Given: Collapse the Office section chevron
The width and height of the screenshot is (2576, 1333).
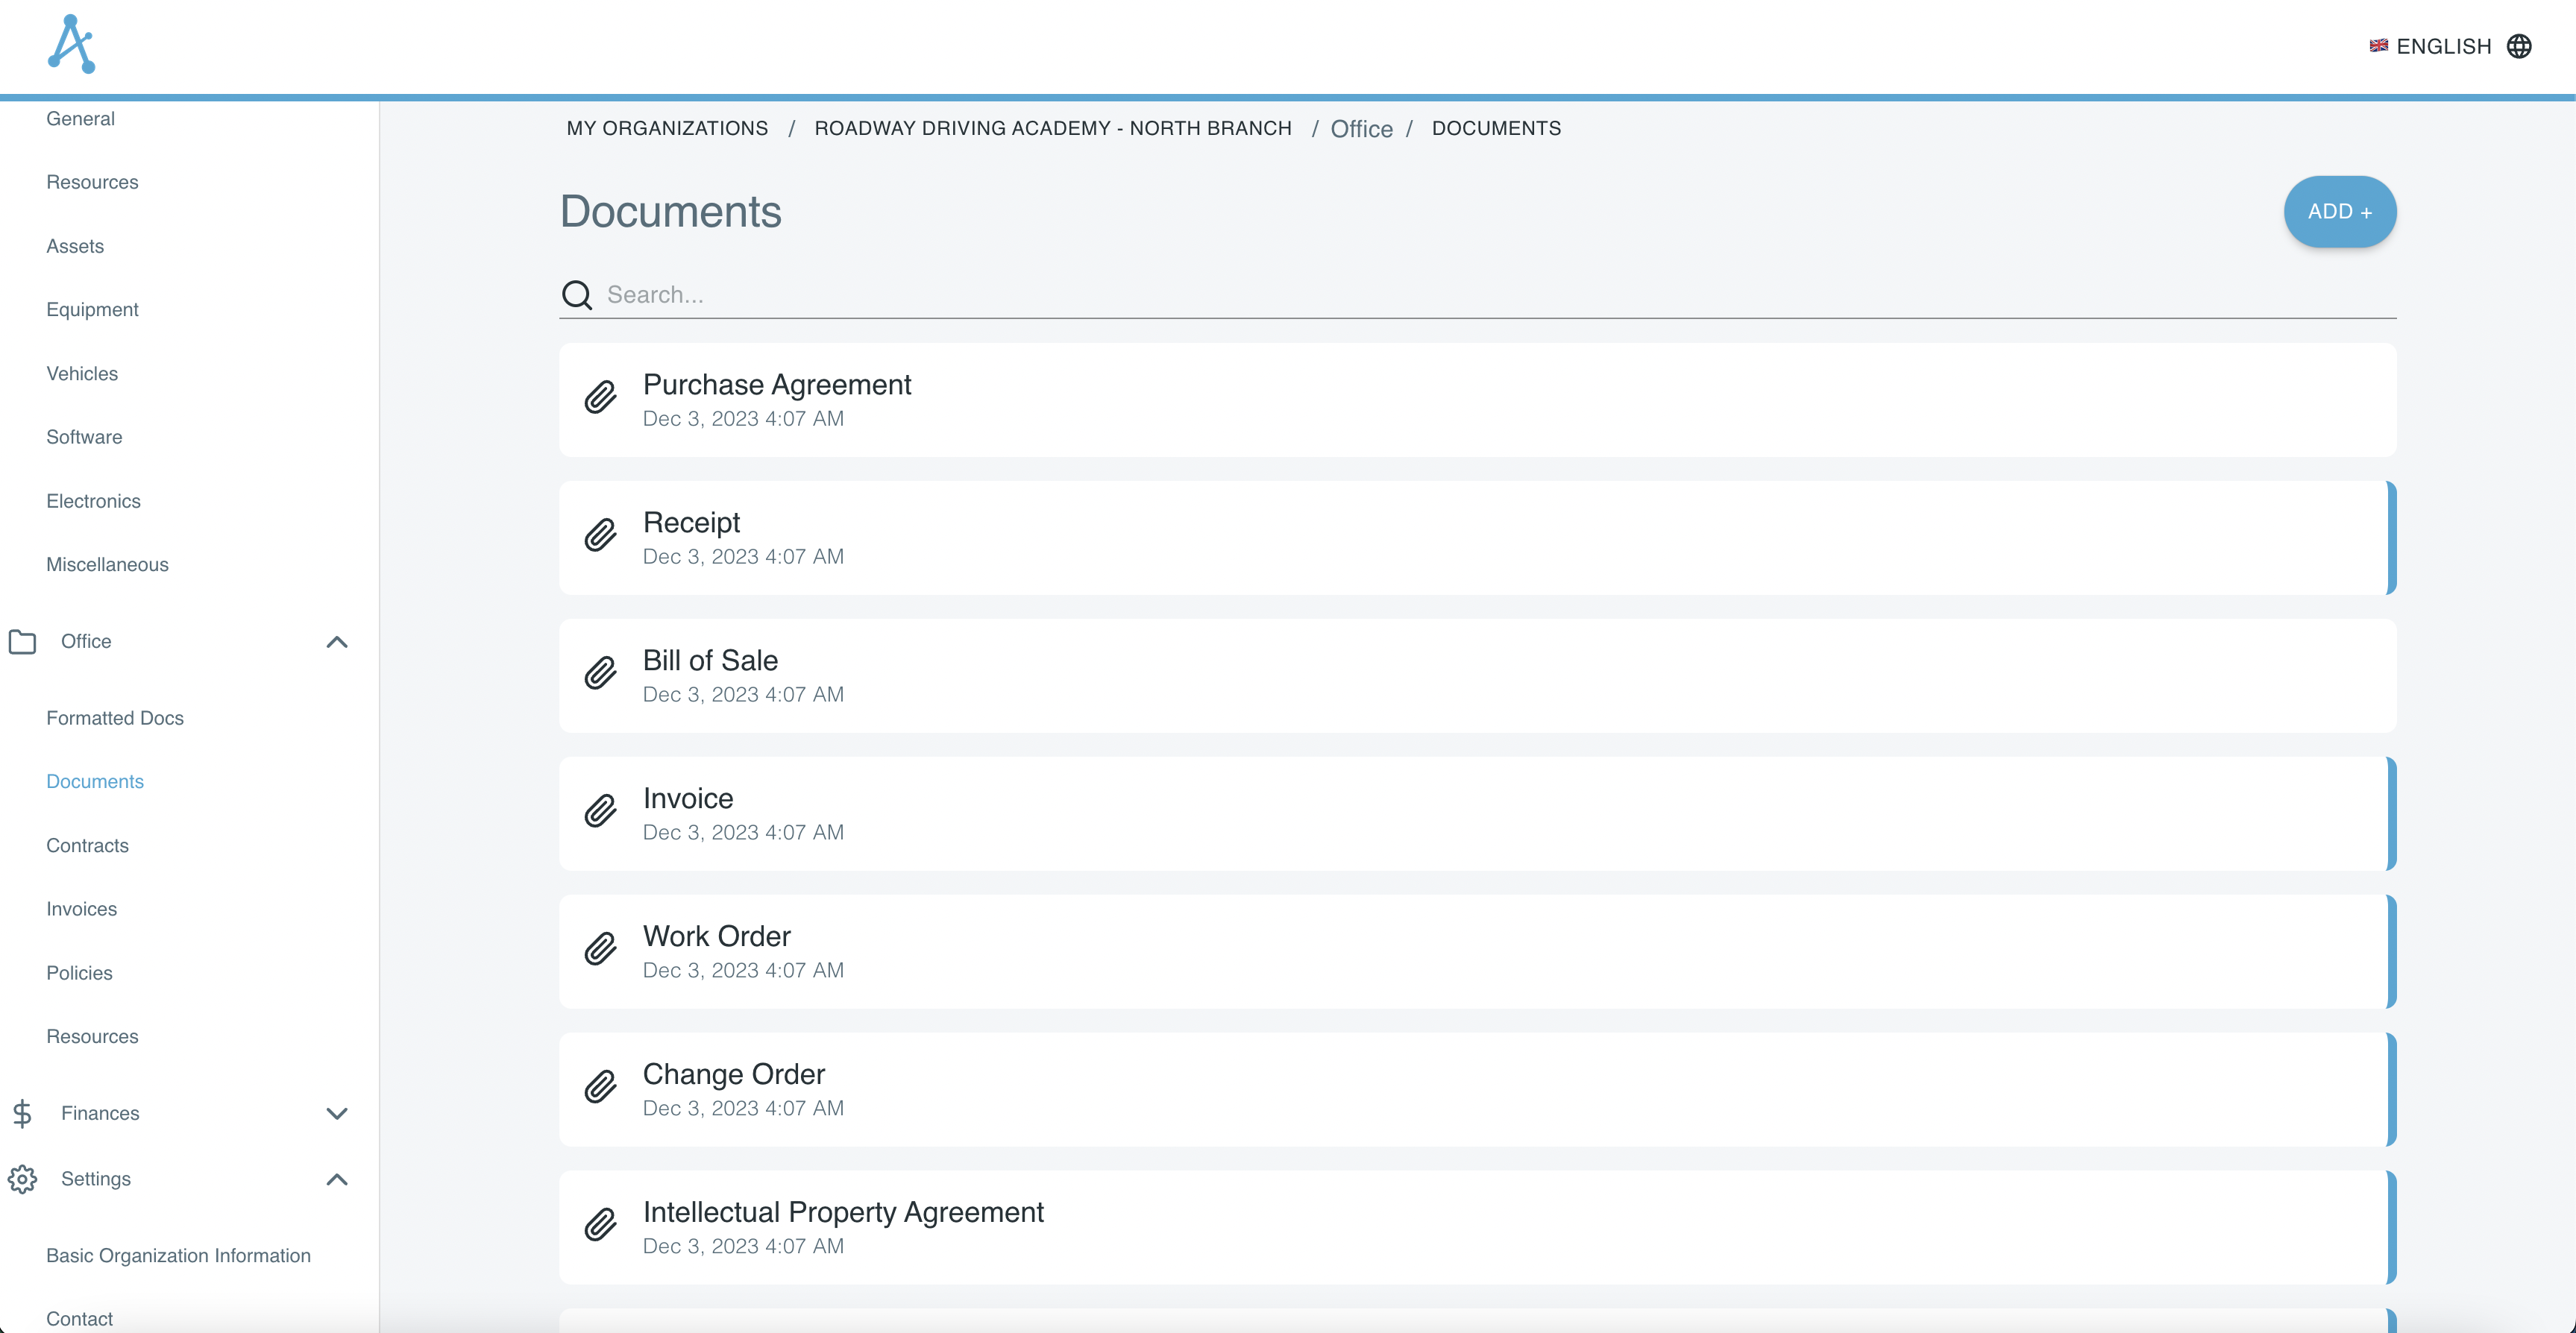Looking at the screenshot, I should coord(337,642).
